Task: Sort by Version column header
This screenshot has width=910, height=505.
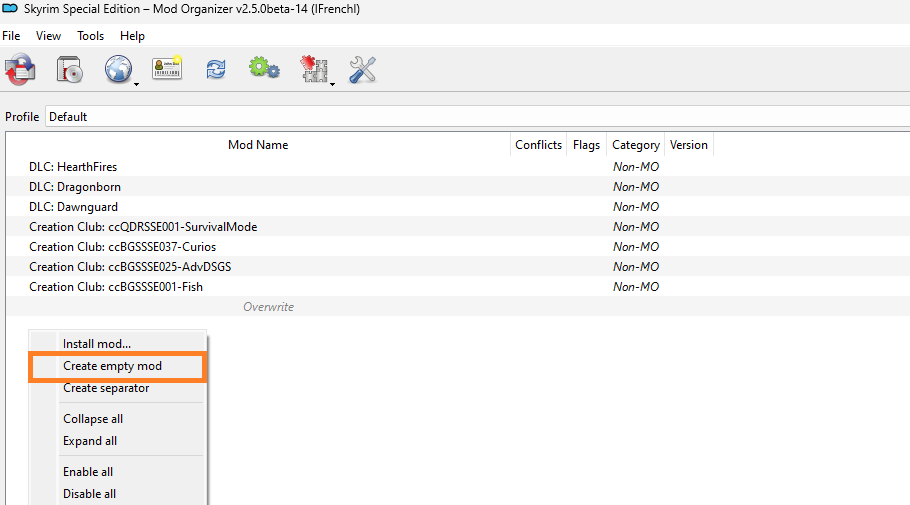Action: coord(689,145)
